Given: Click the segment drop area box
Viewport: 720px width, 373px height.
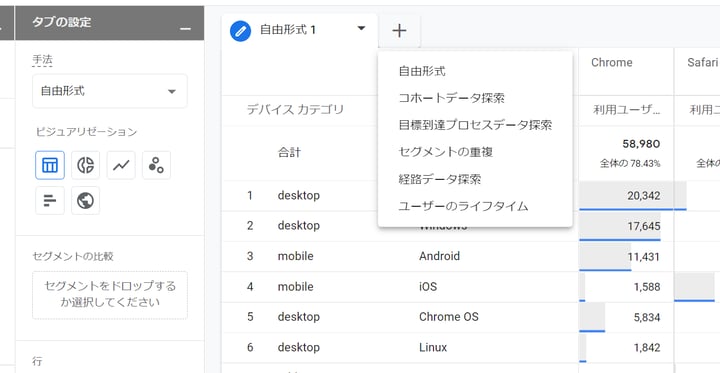Looking at the screenshot, I should pyautogui.click(x=110, y=295).
